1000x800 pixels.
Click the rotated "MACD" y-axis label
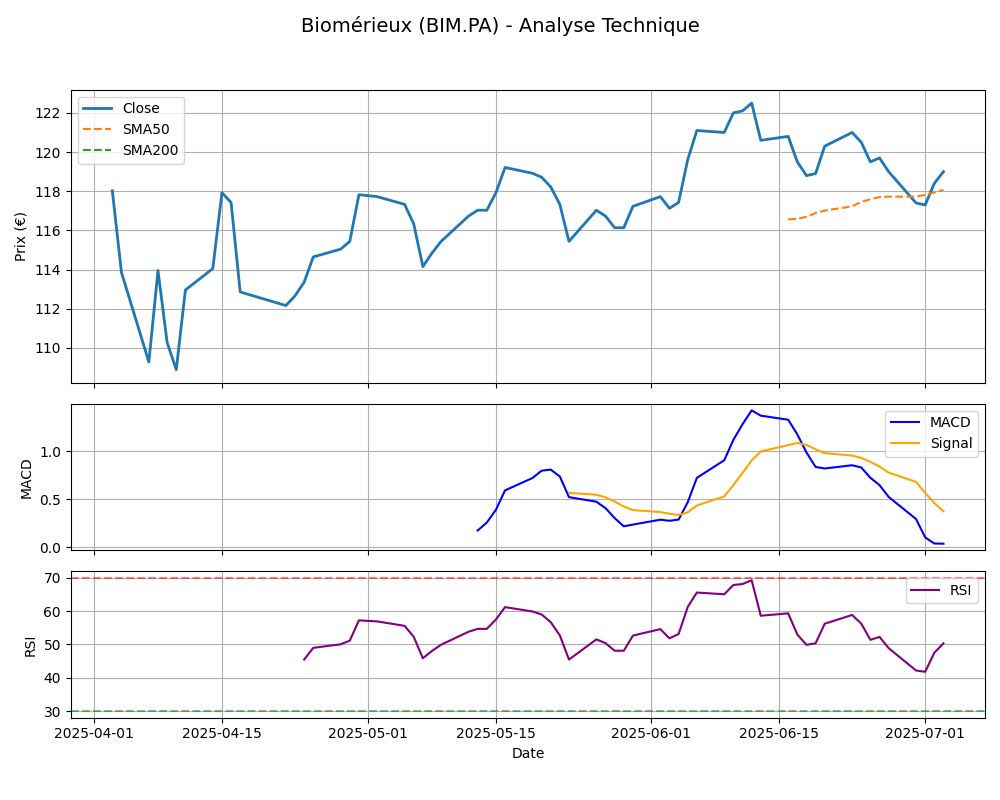click(x=26, y=479)
